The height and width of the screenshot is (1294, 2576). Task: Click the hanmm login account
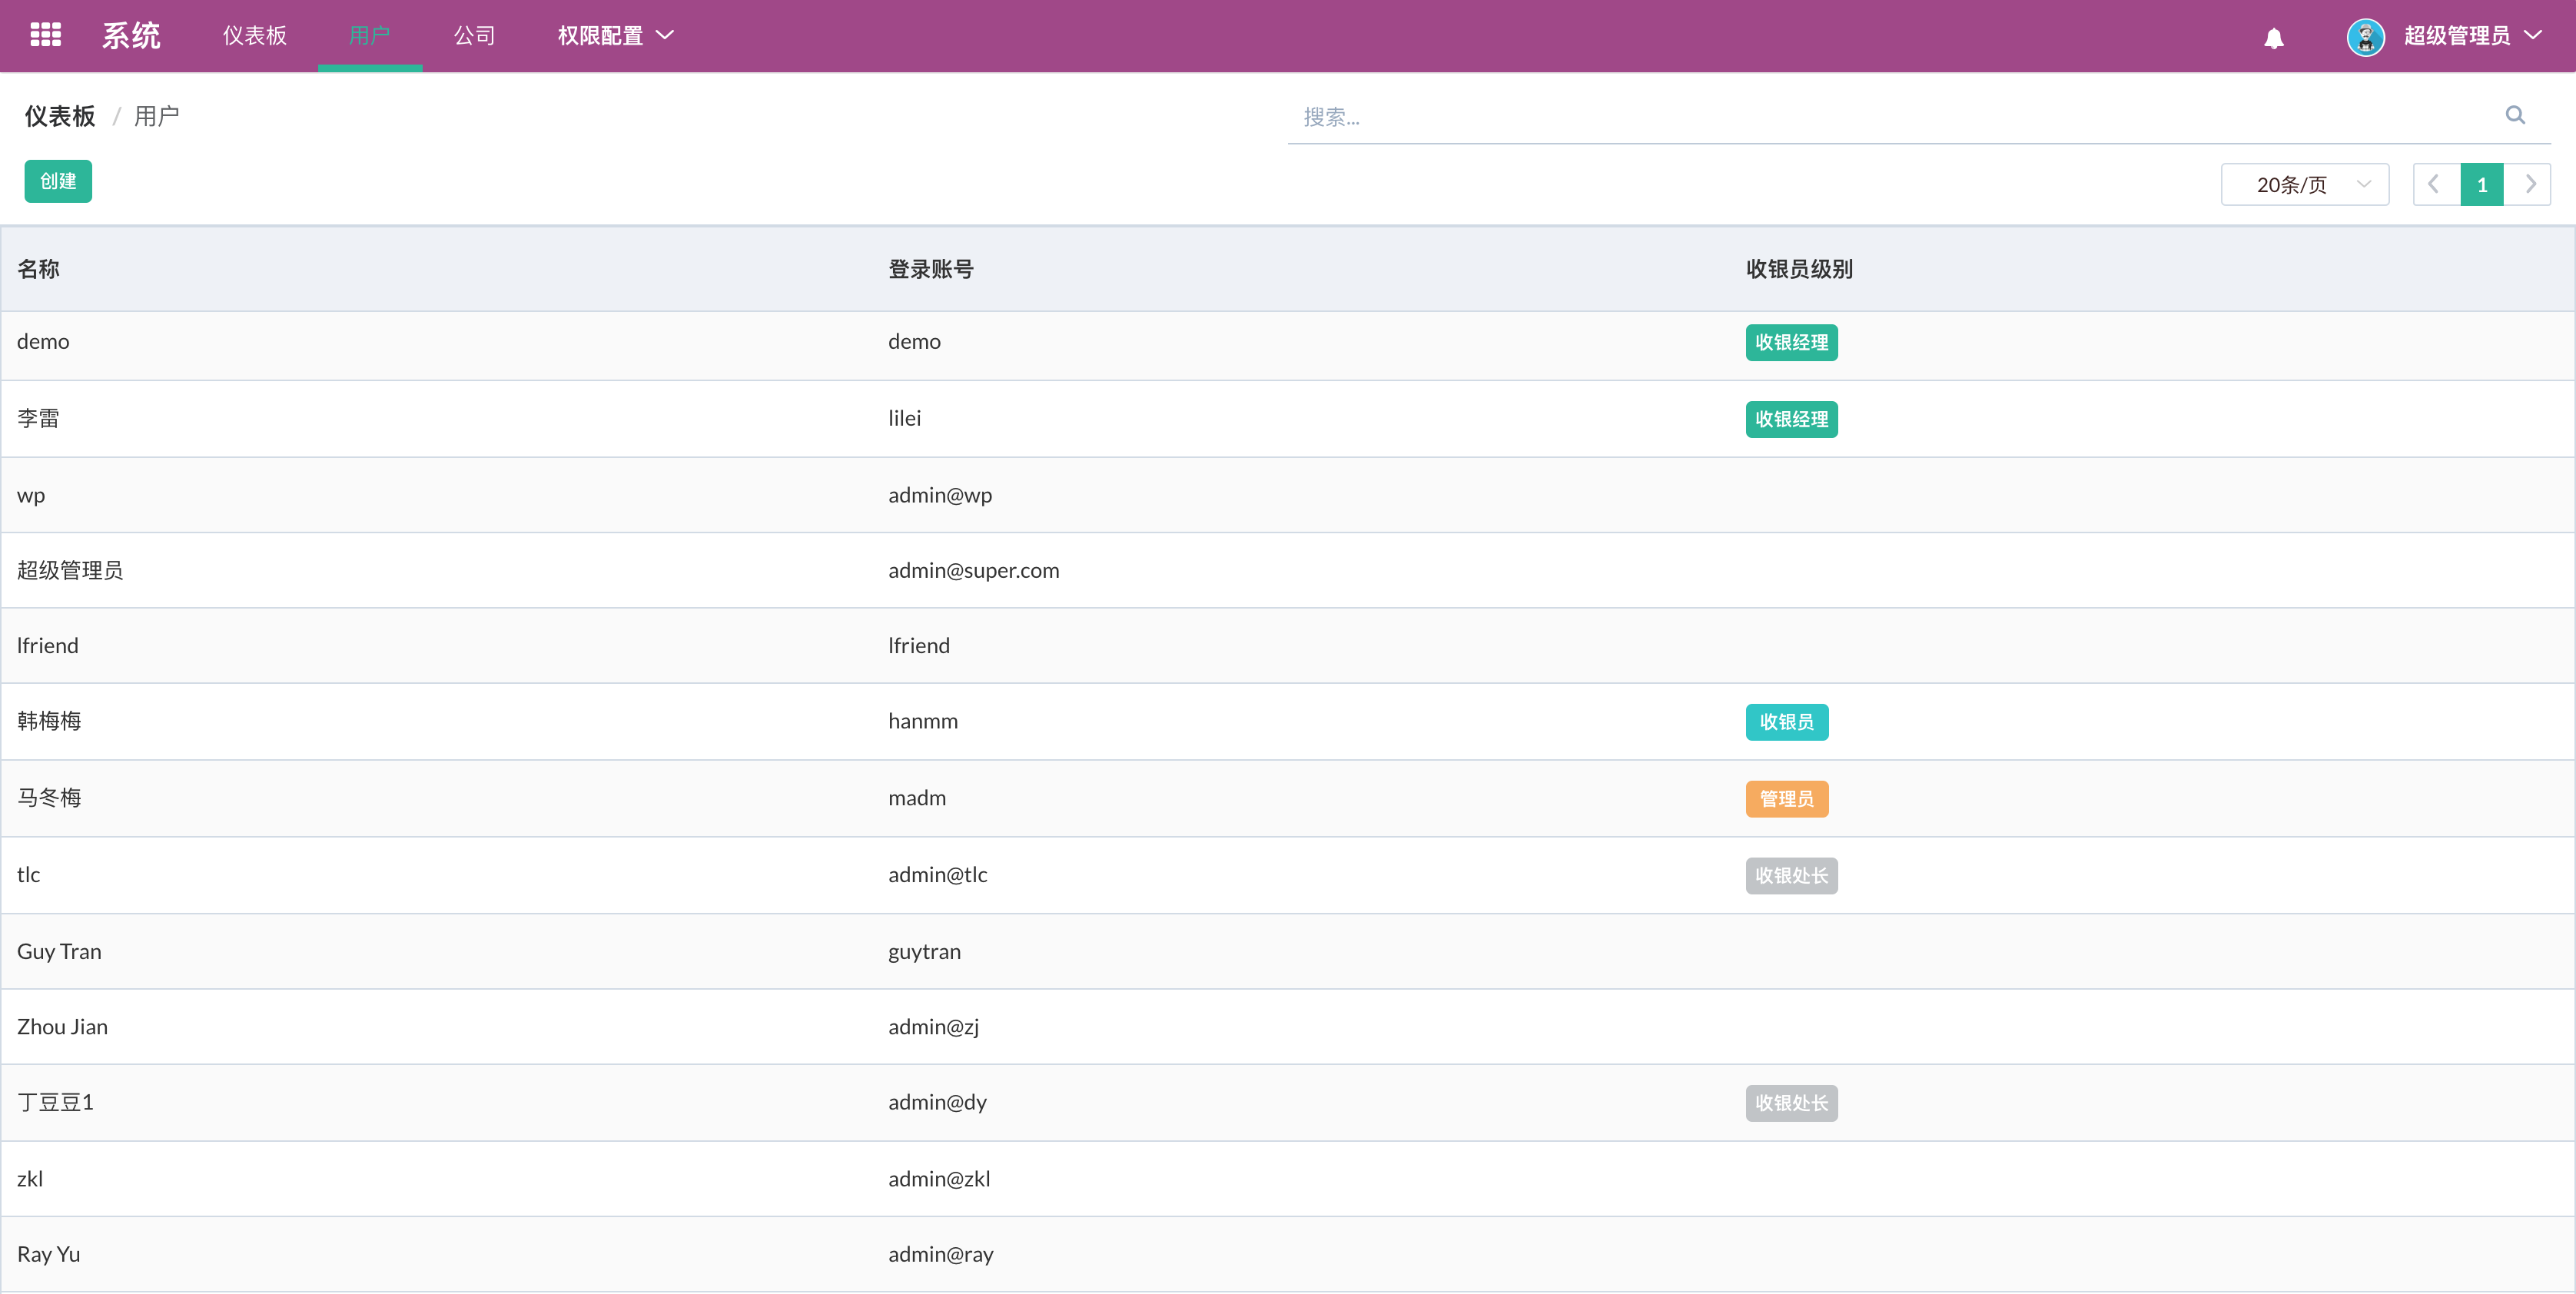coord(922,721)
